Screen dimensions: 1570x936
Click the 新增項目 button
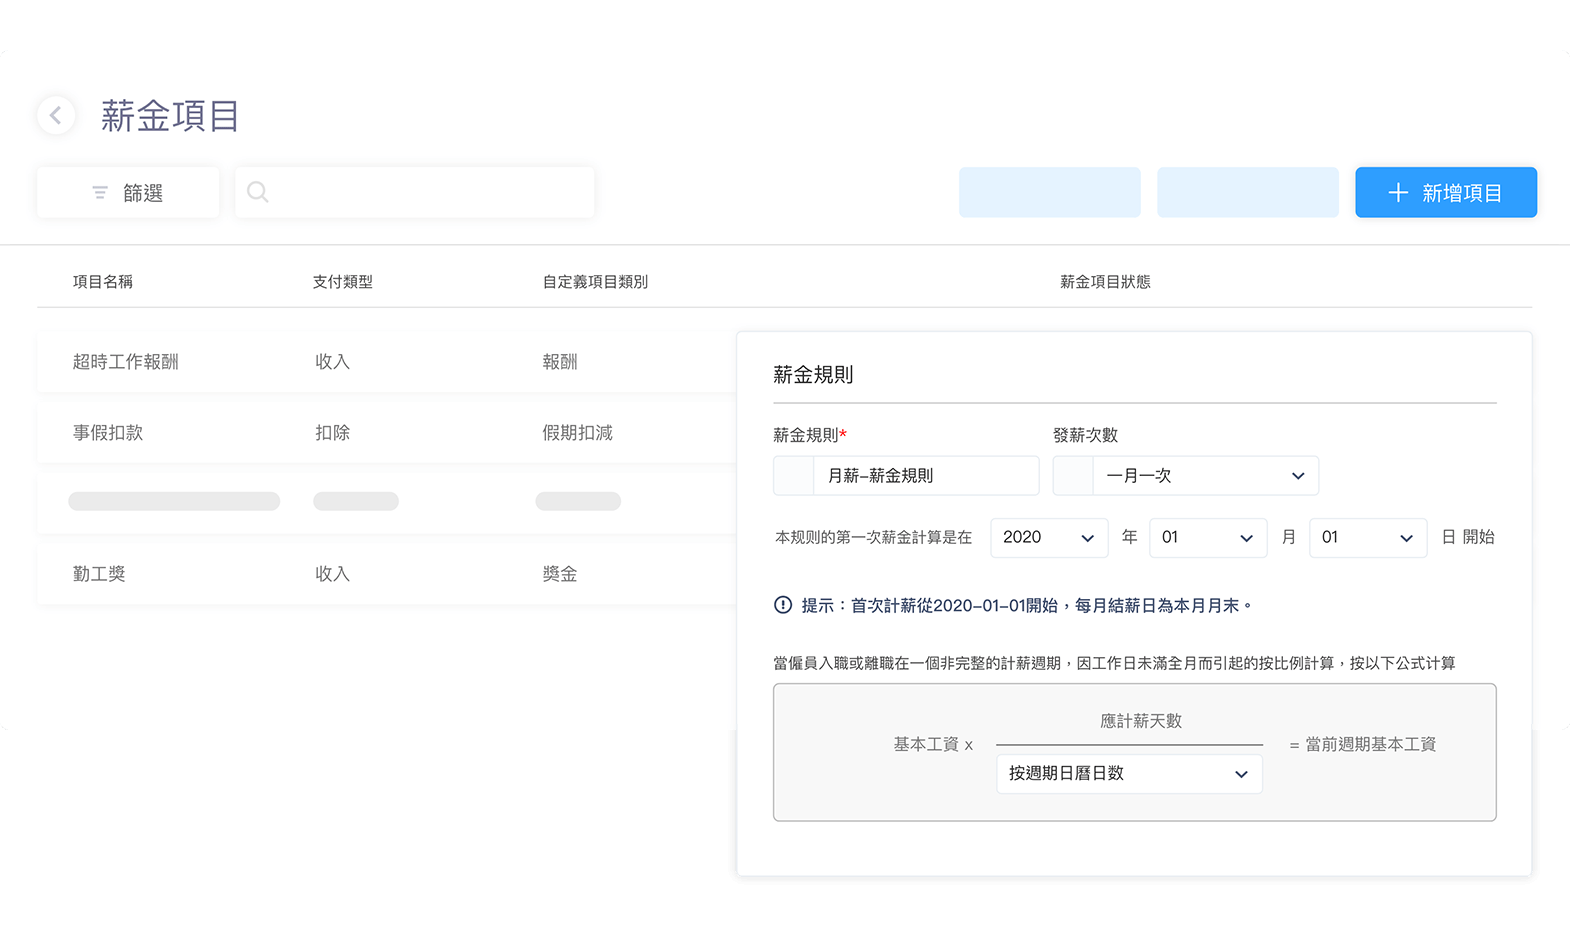(x=1445, y=192)
